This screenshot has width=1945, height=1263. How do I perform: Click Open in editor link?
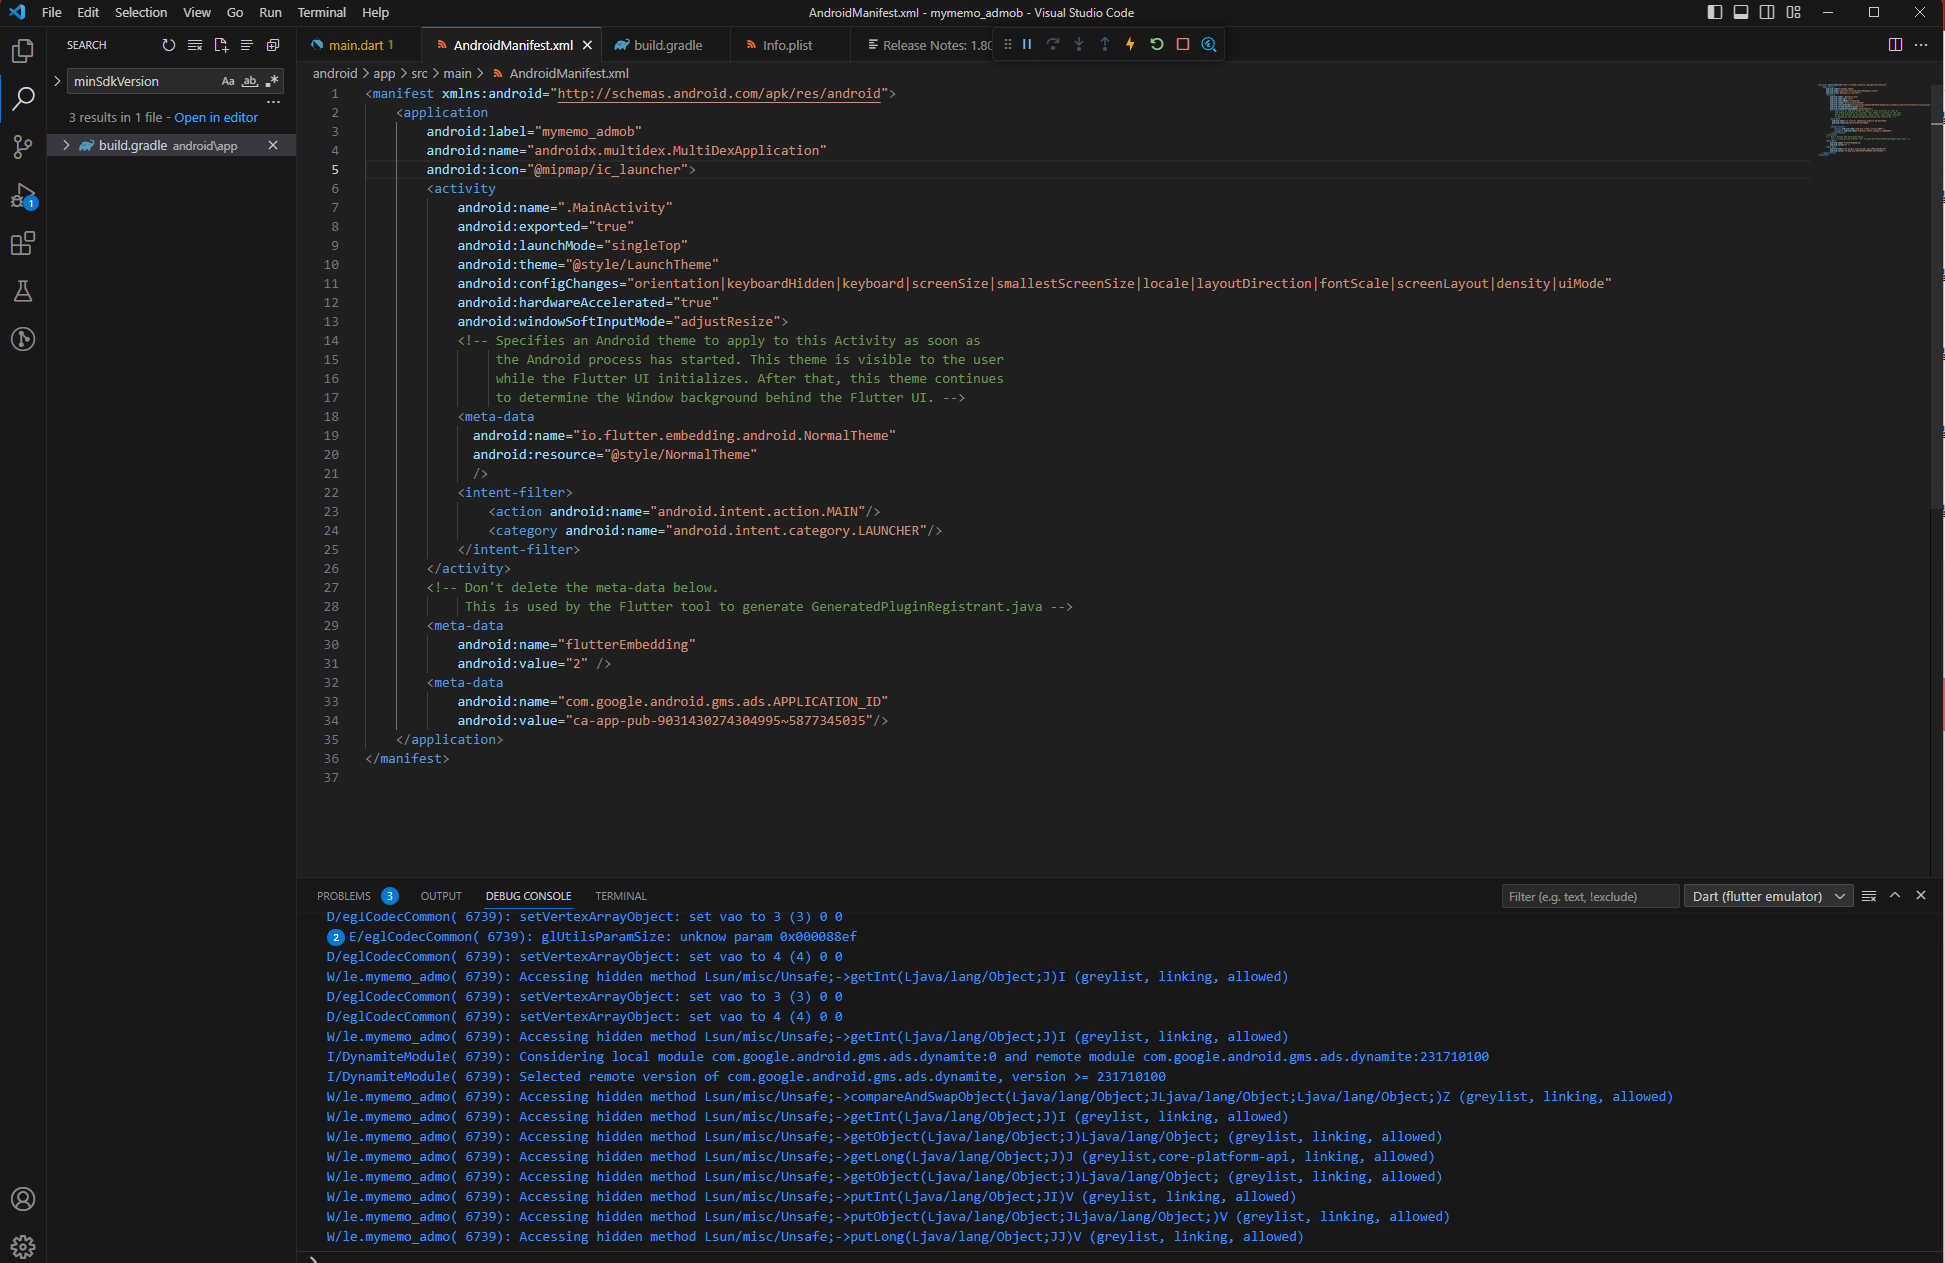click(x=216, y=118)
